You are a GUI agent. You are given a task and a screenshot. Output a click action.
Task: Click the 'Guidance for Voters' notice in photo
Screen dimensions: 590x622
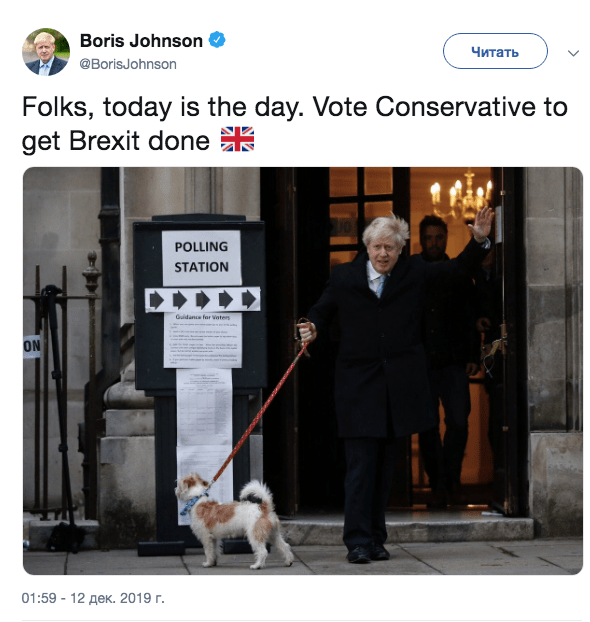click(x=202, y=340)
